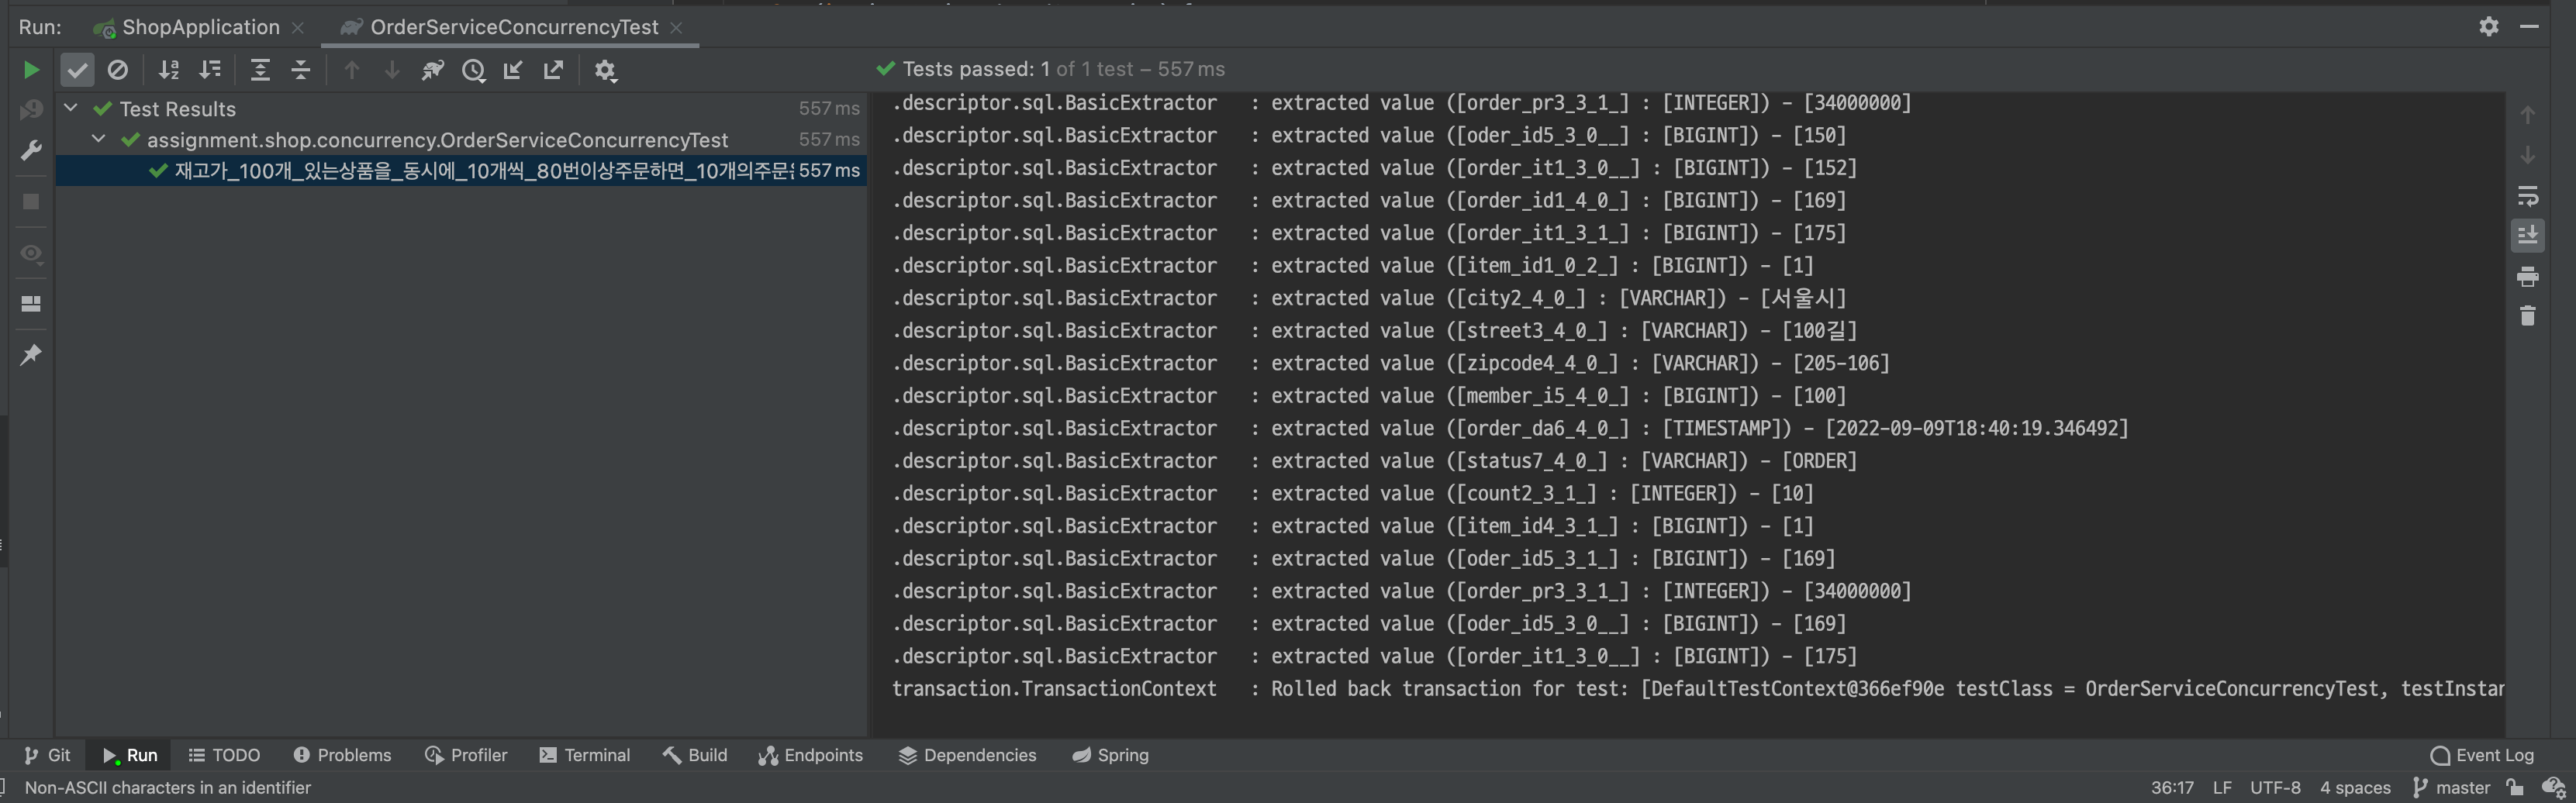Expand all test result nodes

[260, 70]
